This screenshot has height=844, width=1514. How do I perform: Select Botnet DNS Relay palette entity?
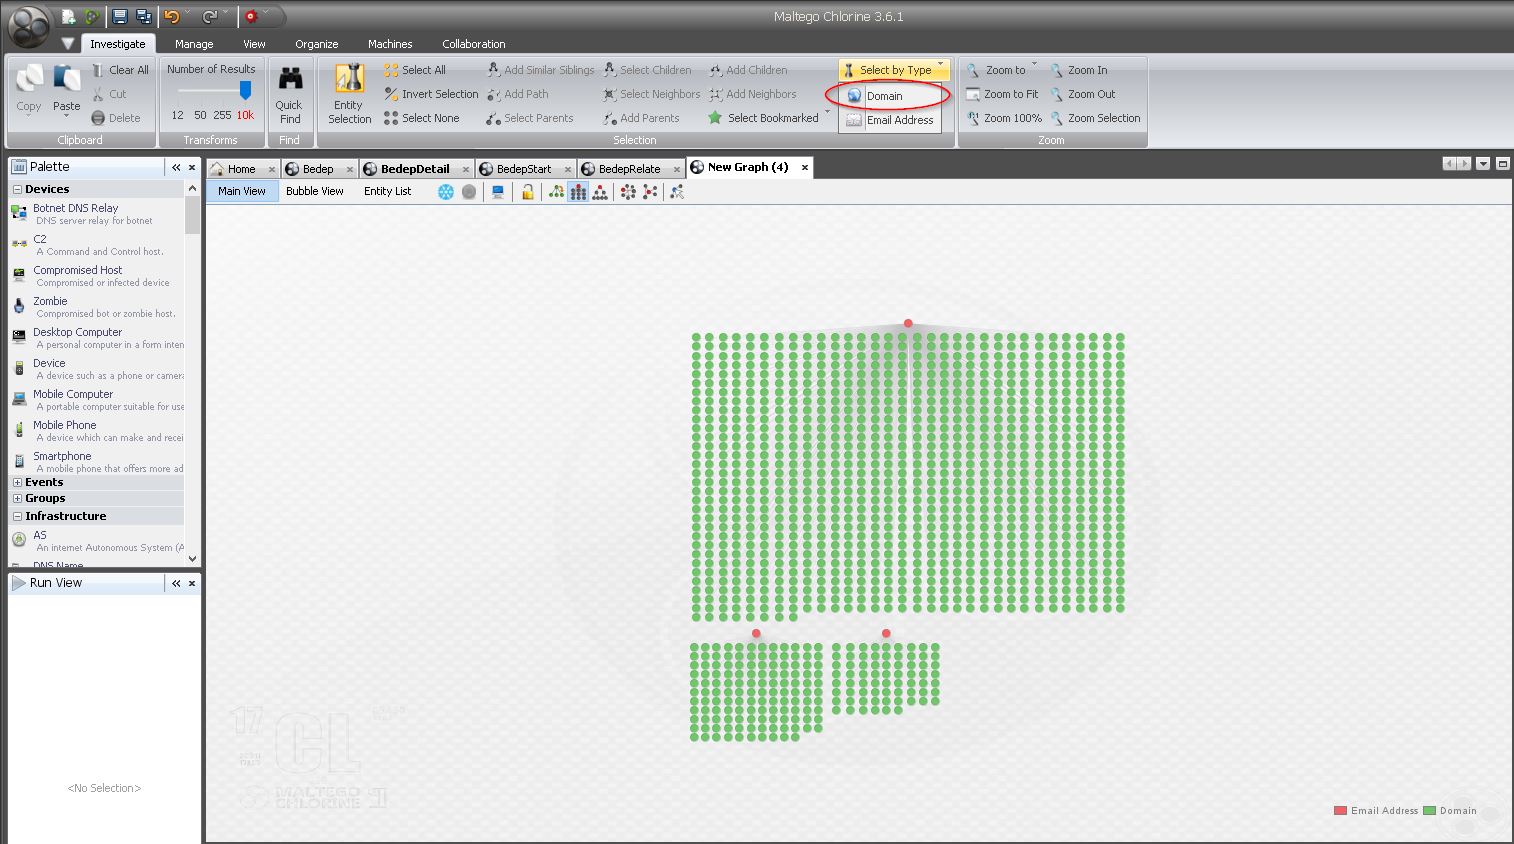click(96, 214)
